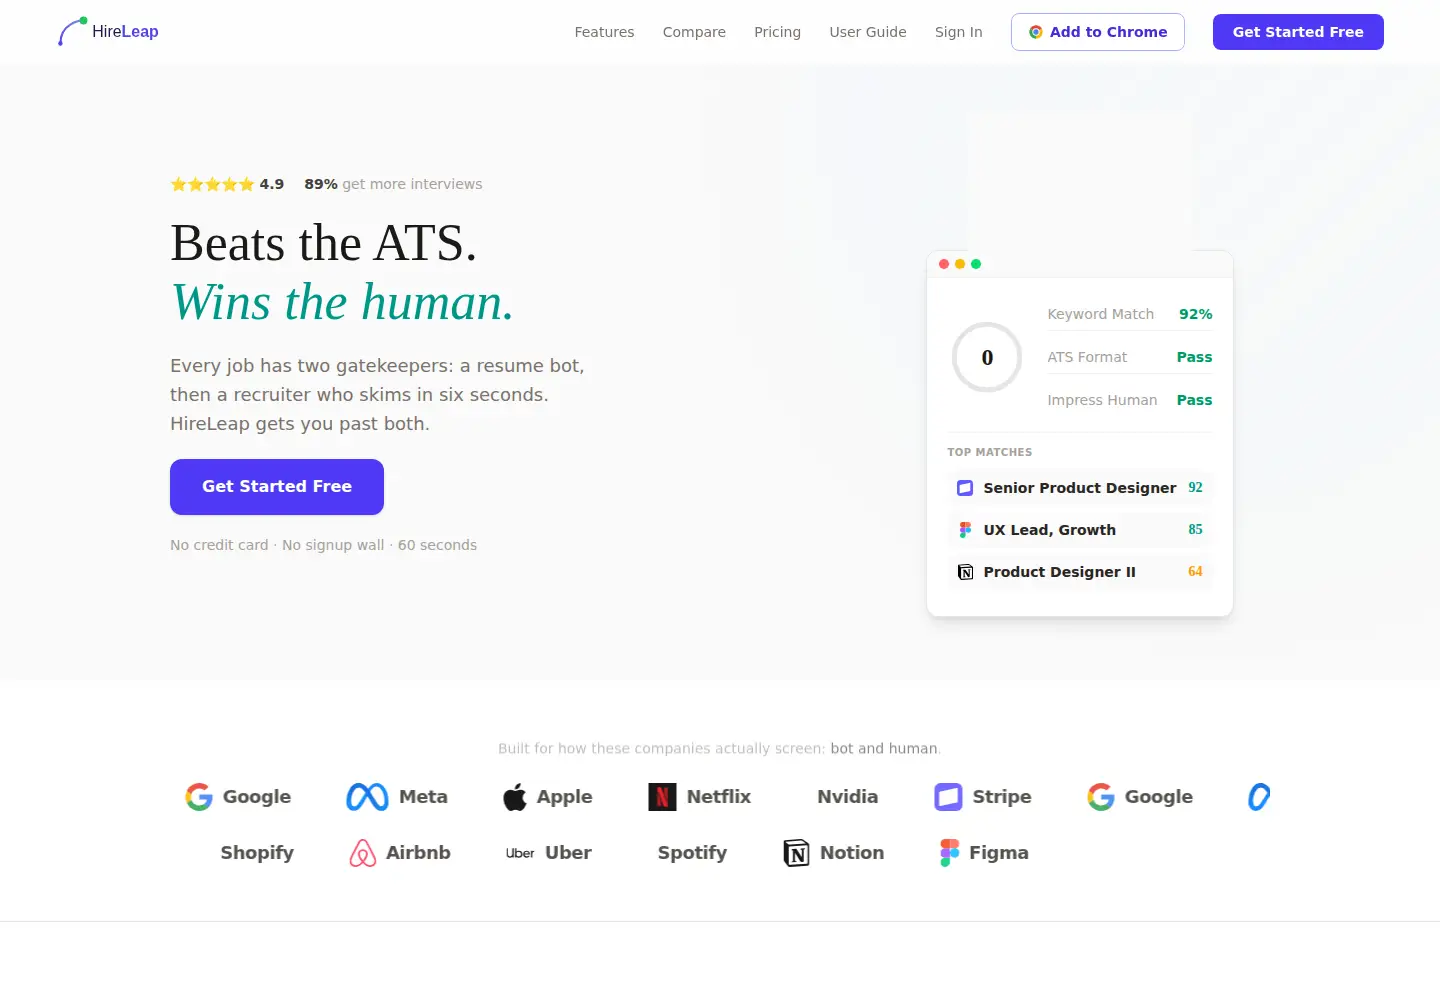Click Notion icon next to Product Designer II

(x=965, y=572)
